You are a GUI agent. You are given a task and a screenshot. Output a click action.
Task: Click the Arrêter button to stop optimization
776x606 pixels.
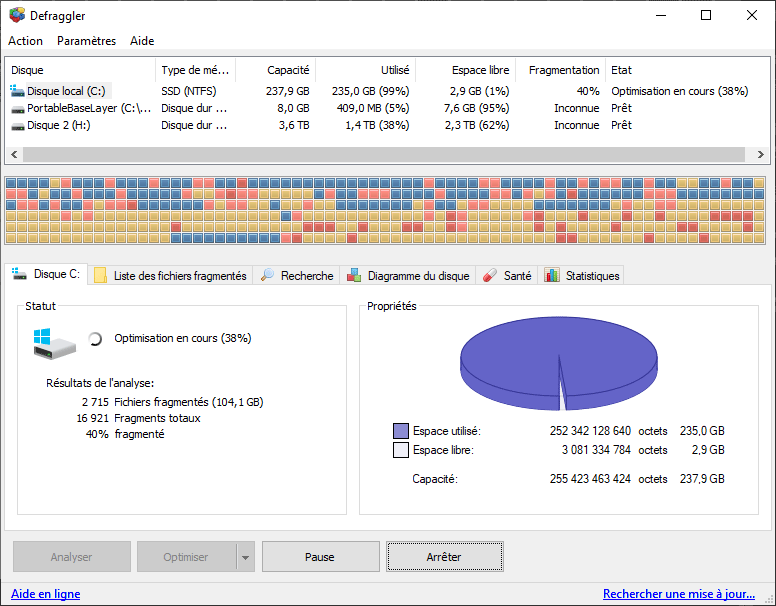(445, 556)
